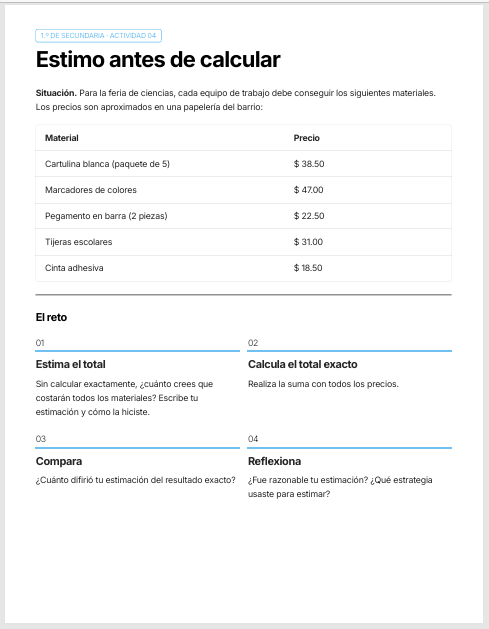
Task: Select the 'Tijeras escolares' row
Action: [x=243, y=242]
